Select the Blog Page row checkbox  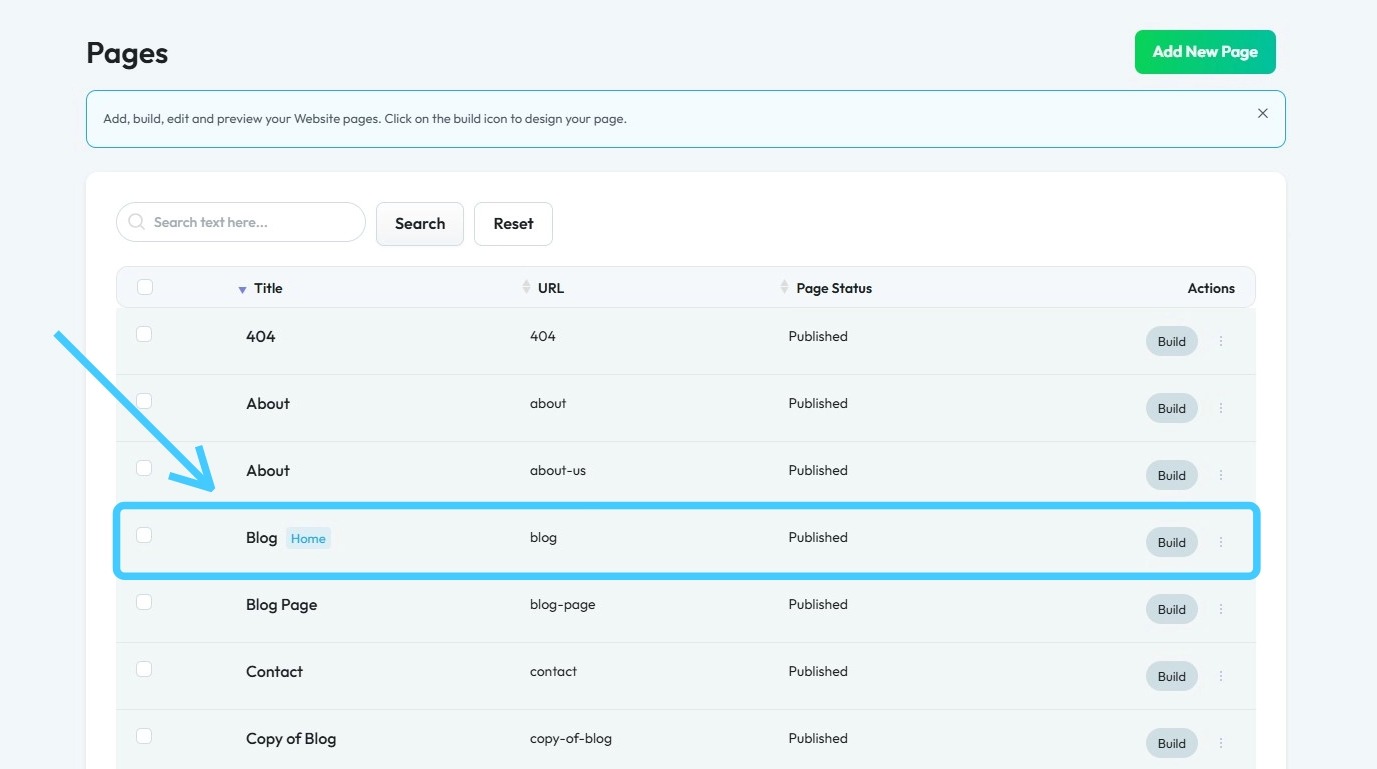tap(144, 602)
